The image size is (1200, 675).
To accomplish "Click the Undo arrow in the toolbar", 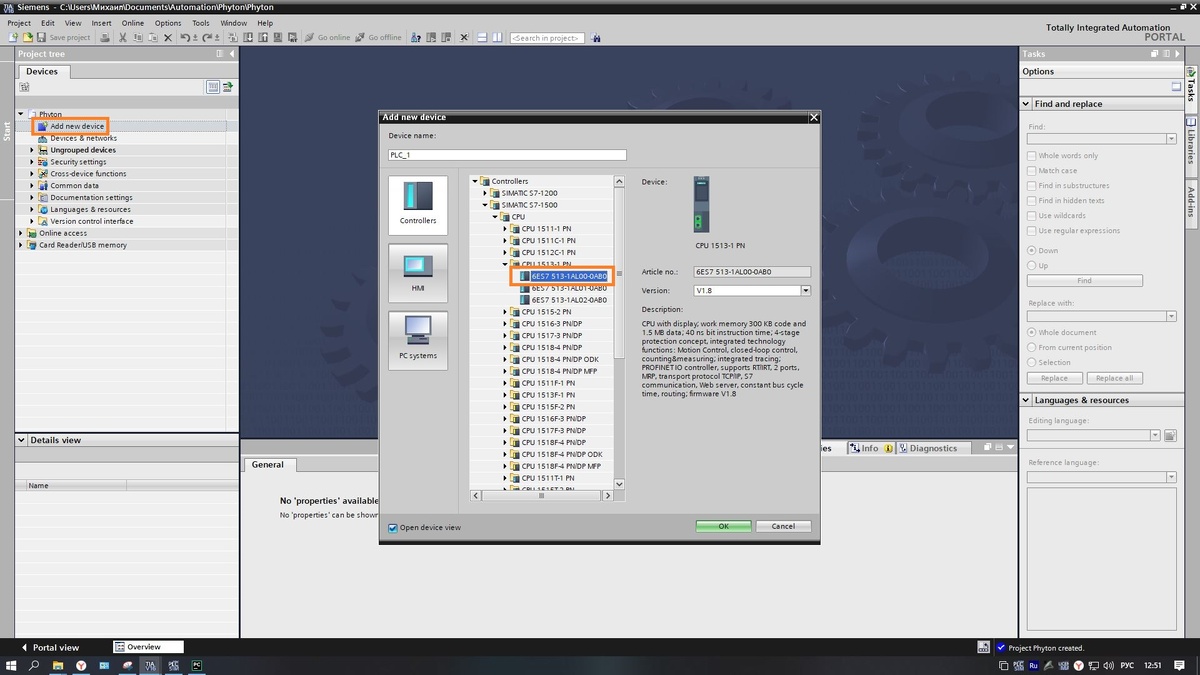I will click(185, 37).
